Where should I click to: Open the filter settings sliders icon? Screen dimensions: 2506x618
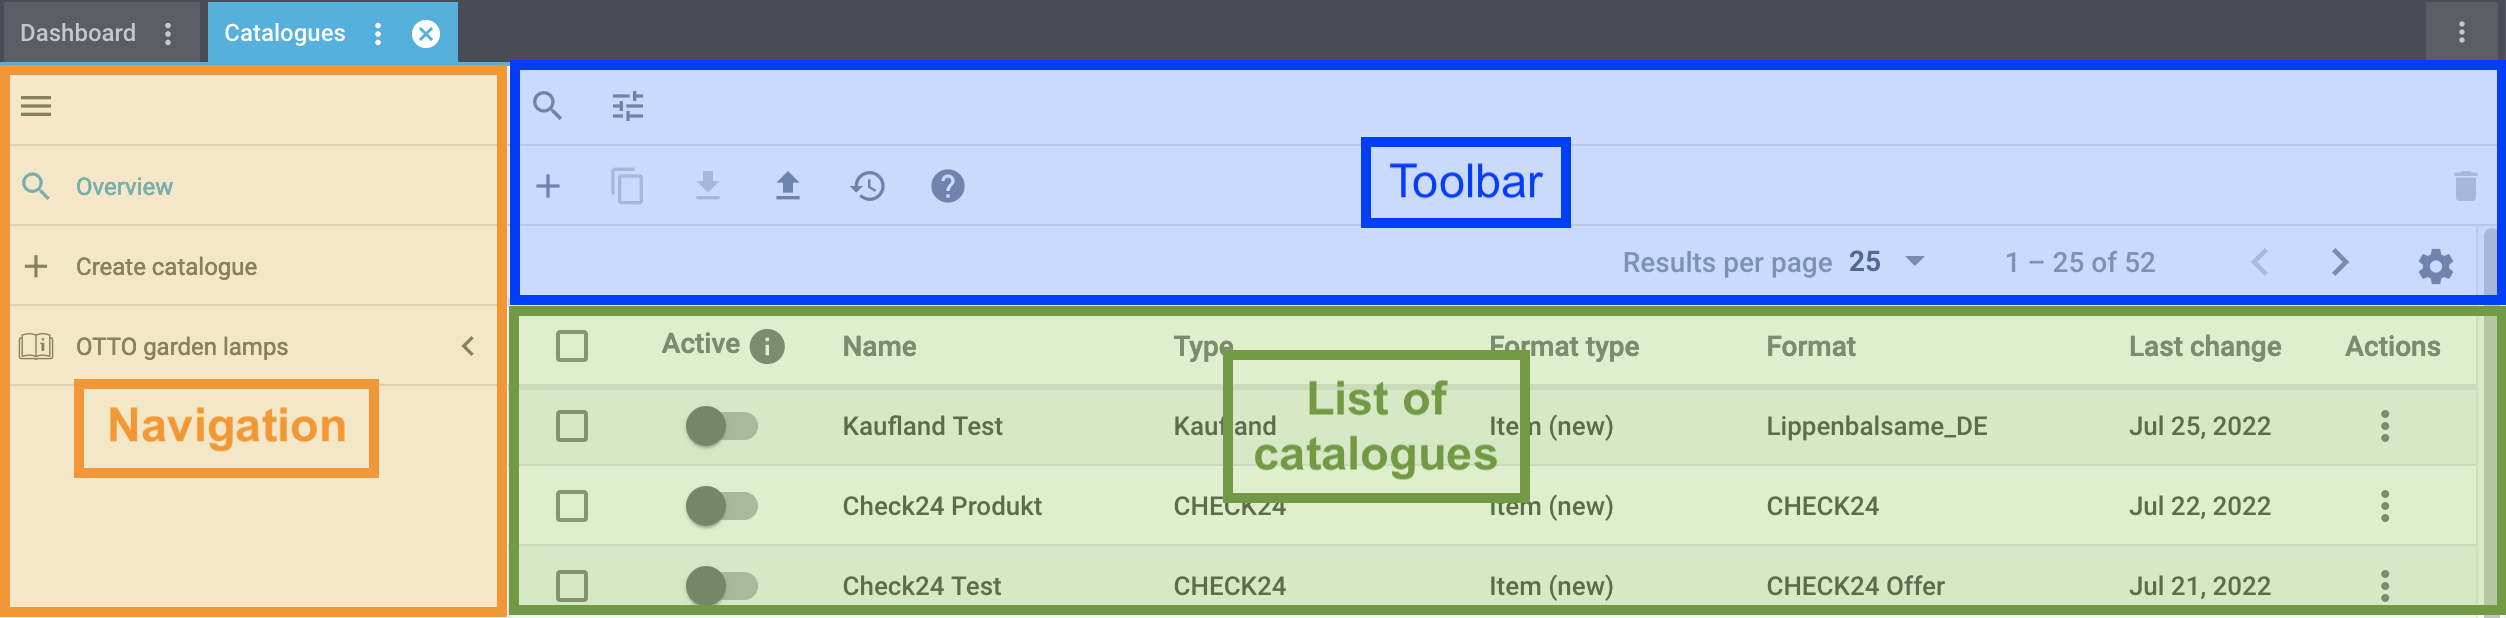point(628,105)
